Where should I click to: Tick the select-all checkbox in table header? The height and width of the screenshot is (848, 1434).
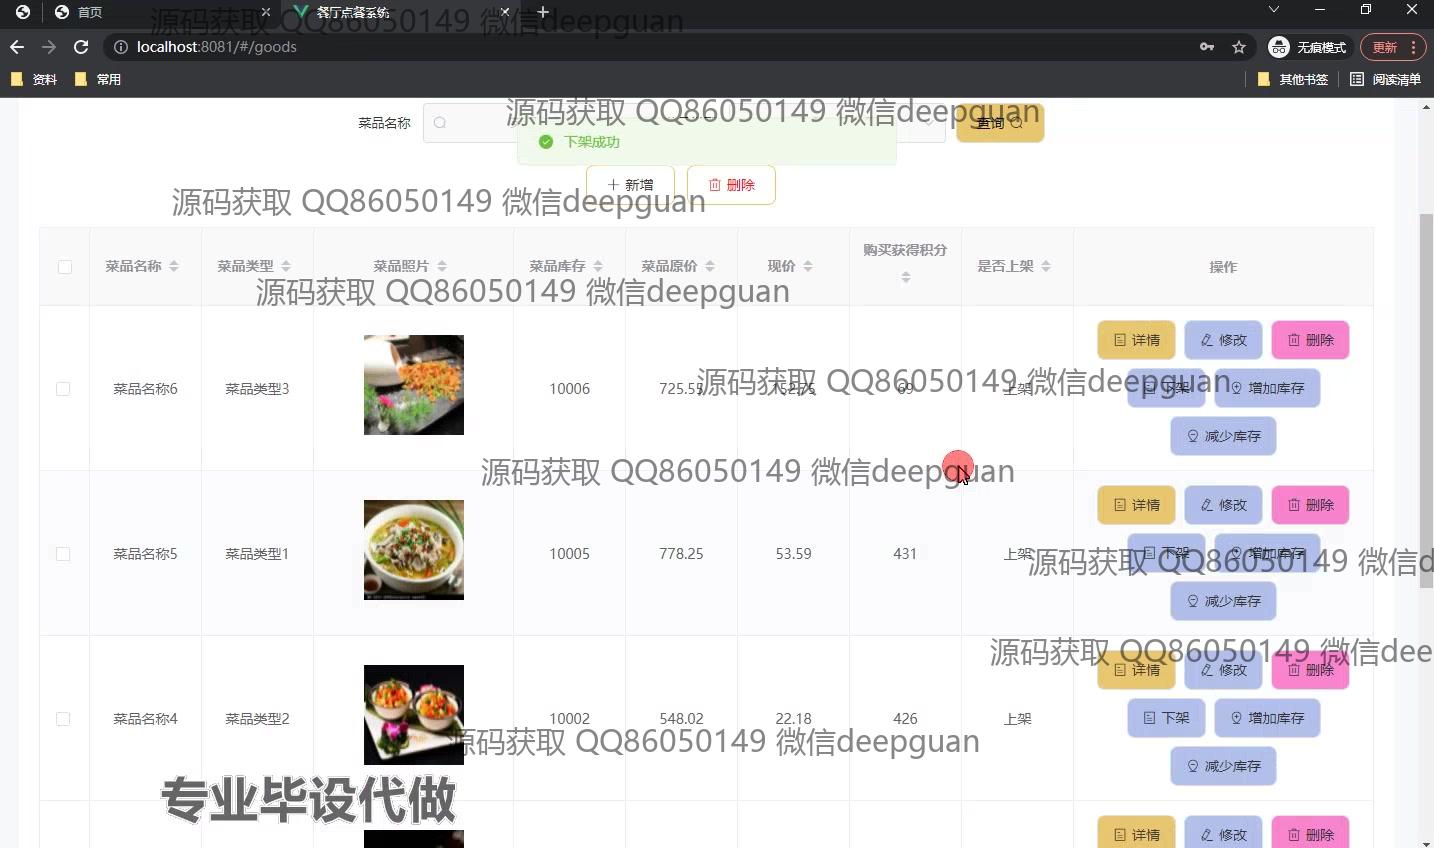[x=65, y=267]
